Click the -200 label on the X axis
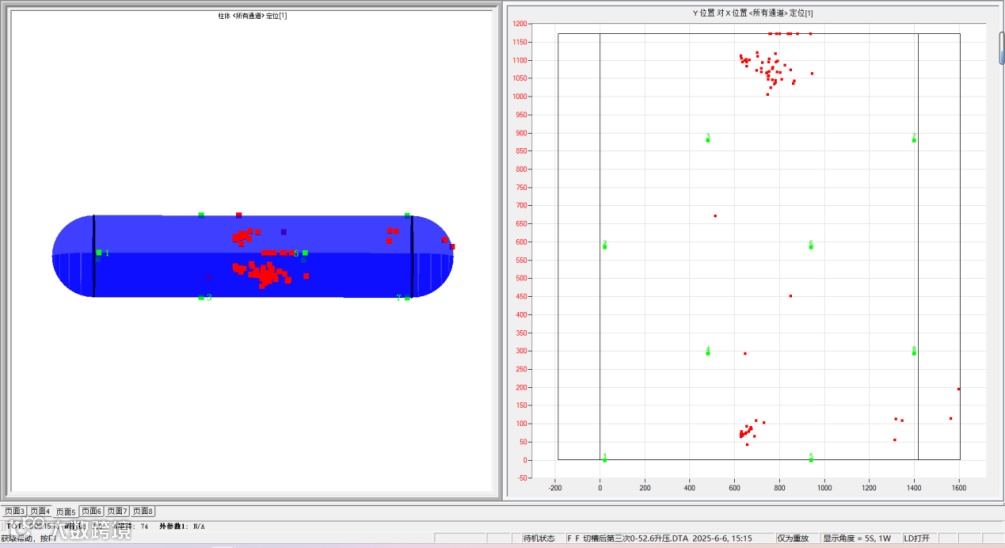Viewport: 1005px width, 548px height. (555, 488)
